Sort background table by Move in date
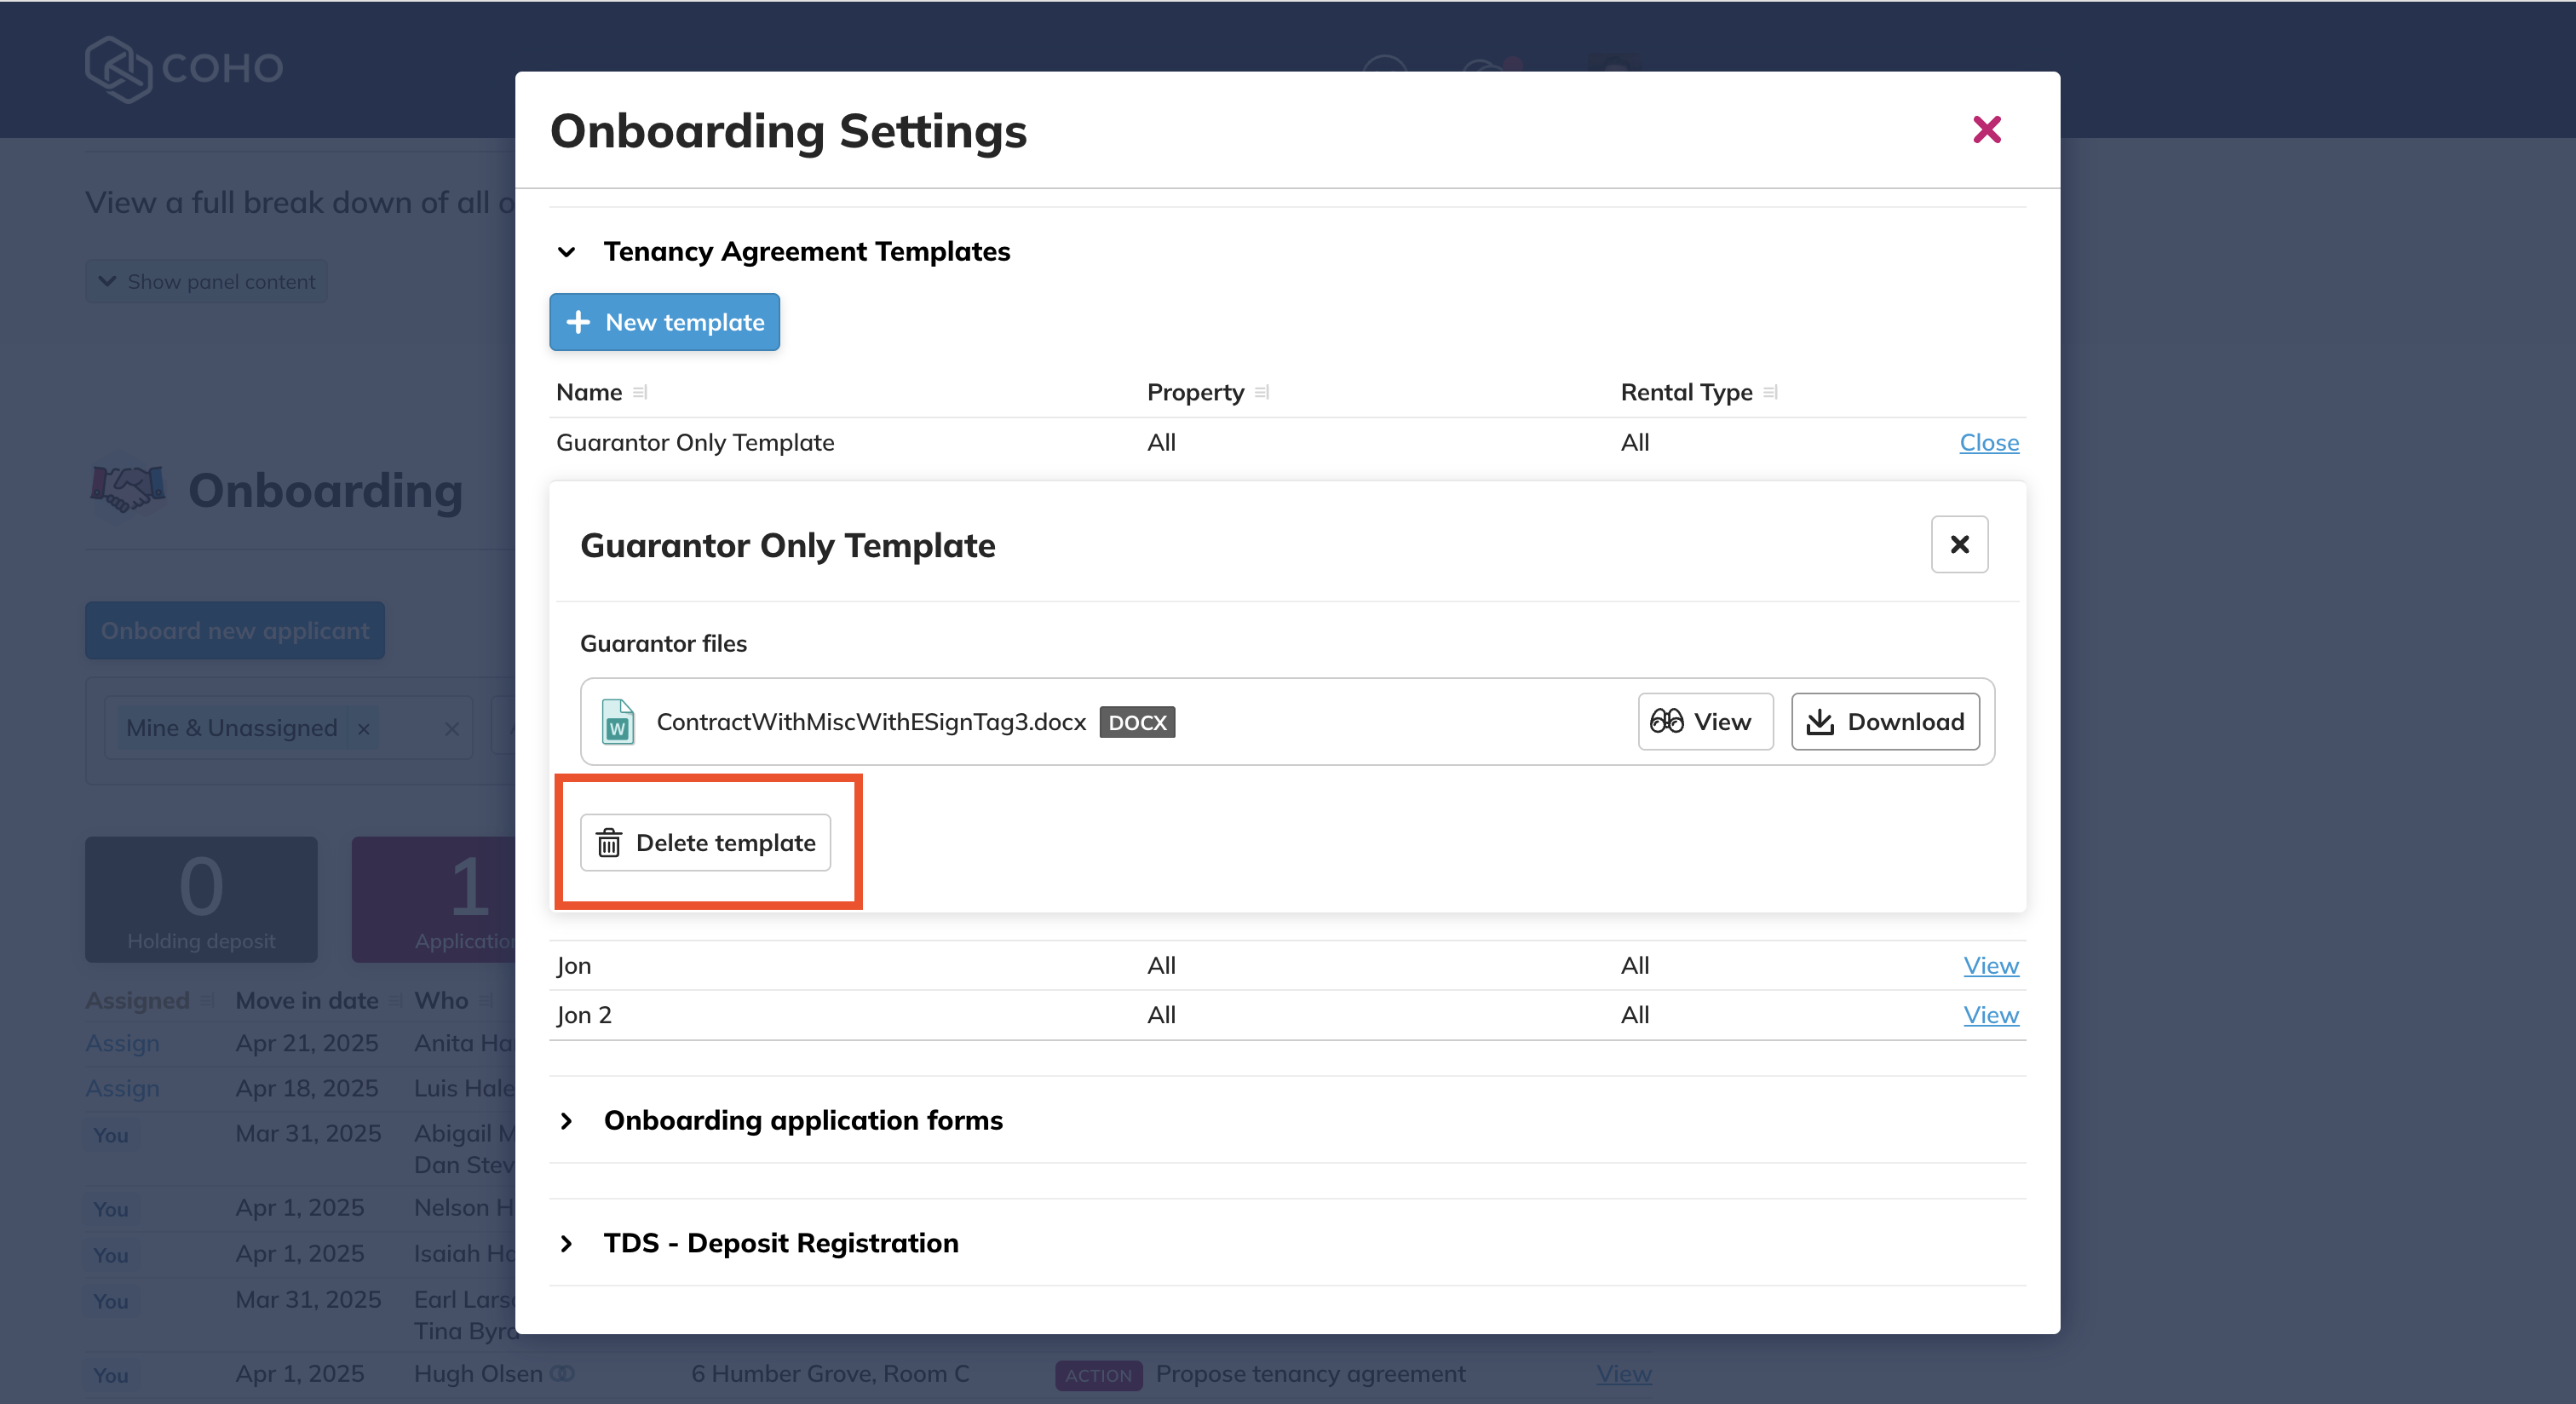 (395, 1001)
